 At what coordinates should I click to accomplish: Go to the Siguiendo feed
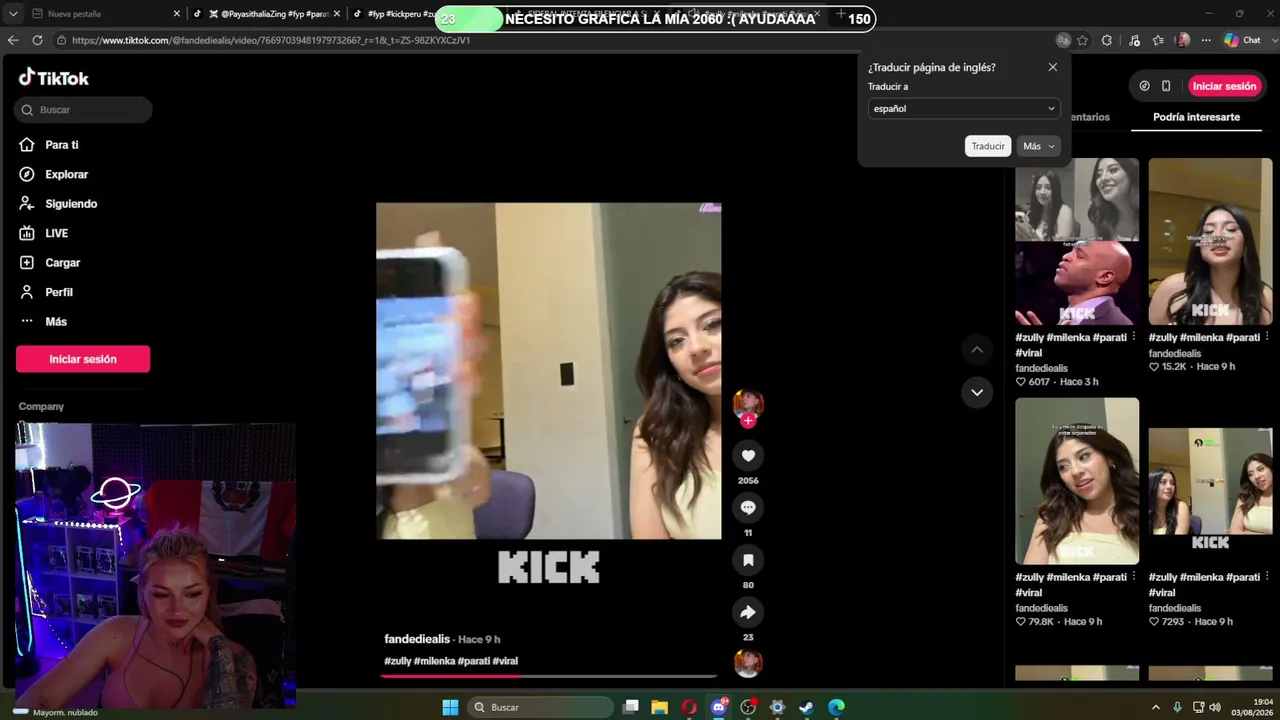point(58,204)
